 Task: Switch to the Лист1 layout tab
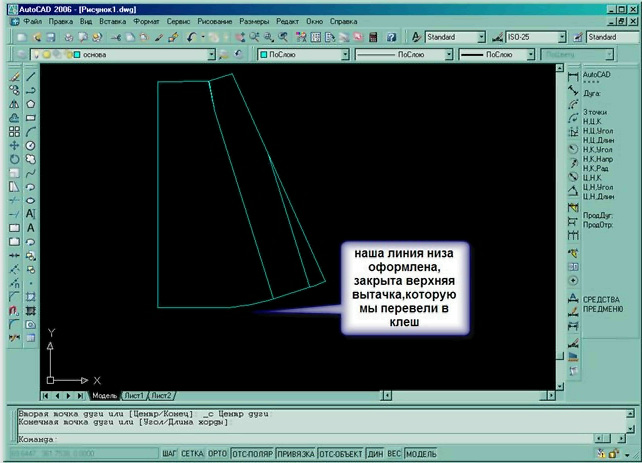(x=135, y=395)
